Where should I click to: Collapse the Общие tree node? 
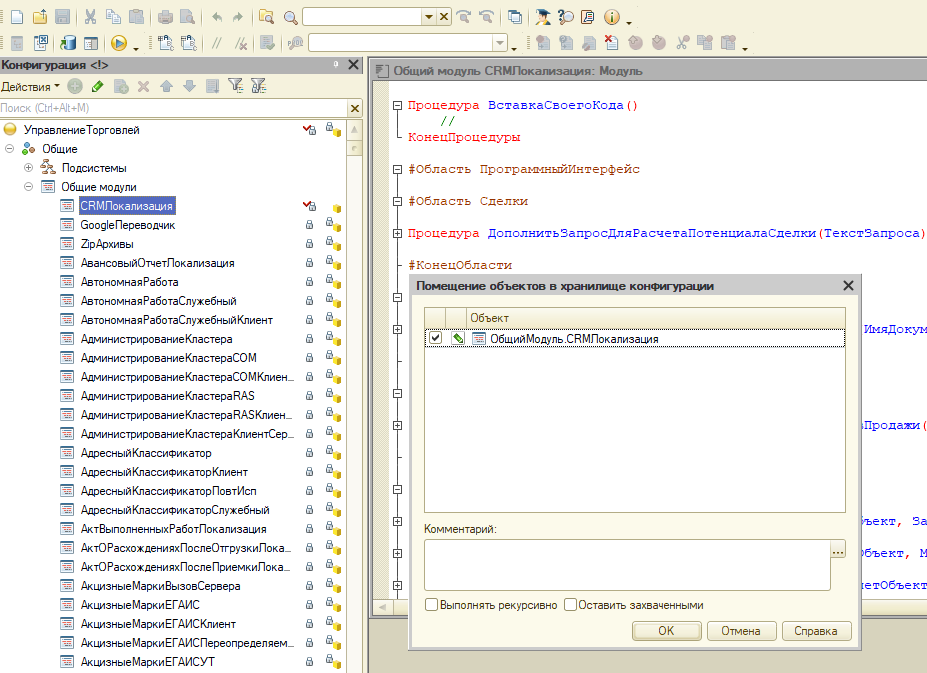coord(10,149)
